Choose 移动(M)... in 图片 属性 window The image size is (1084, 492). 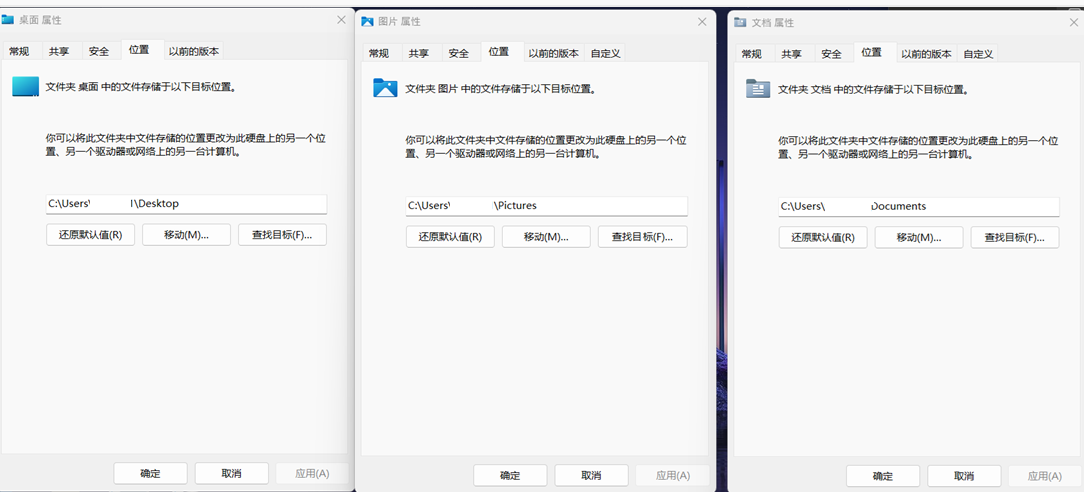[546, 237]
